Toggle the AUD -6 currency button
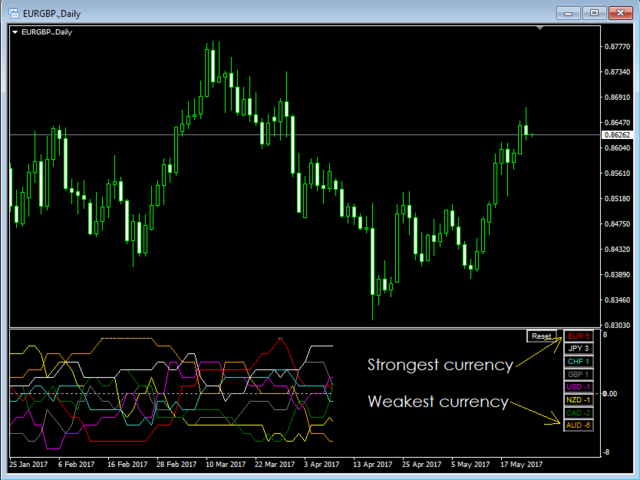Viewport: 640px width, 480px height. pos(578,425)
